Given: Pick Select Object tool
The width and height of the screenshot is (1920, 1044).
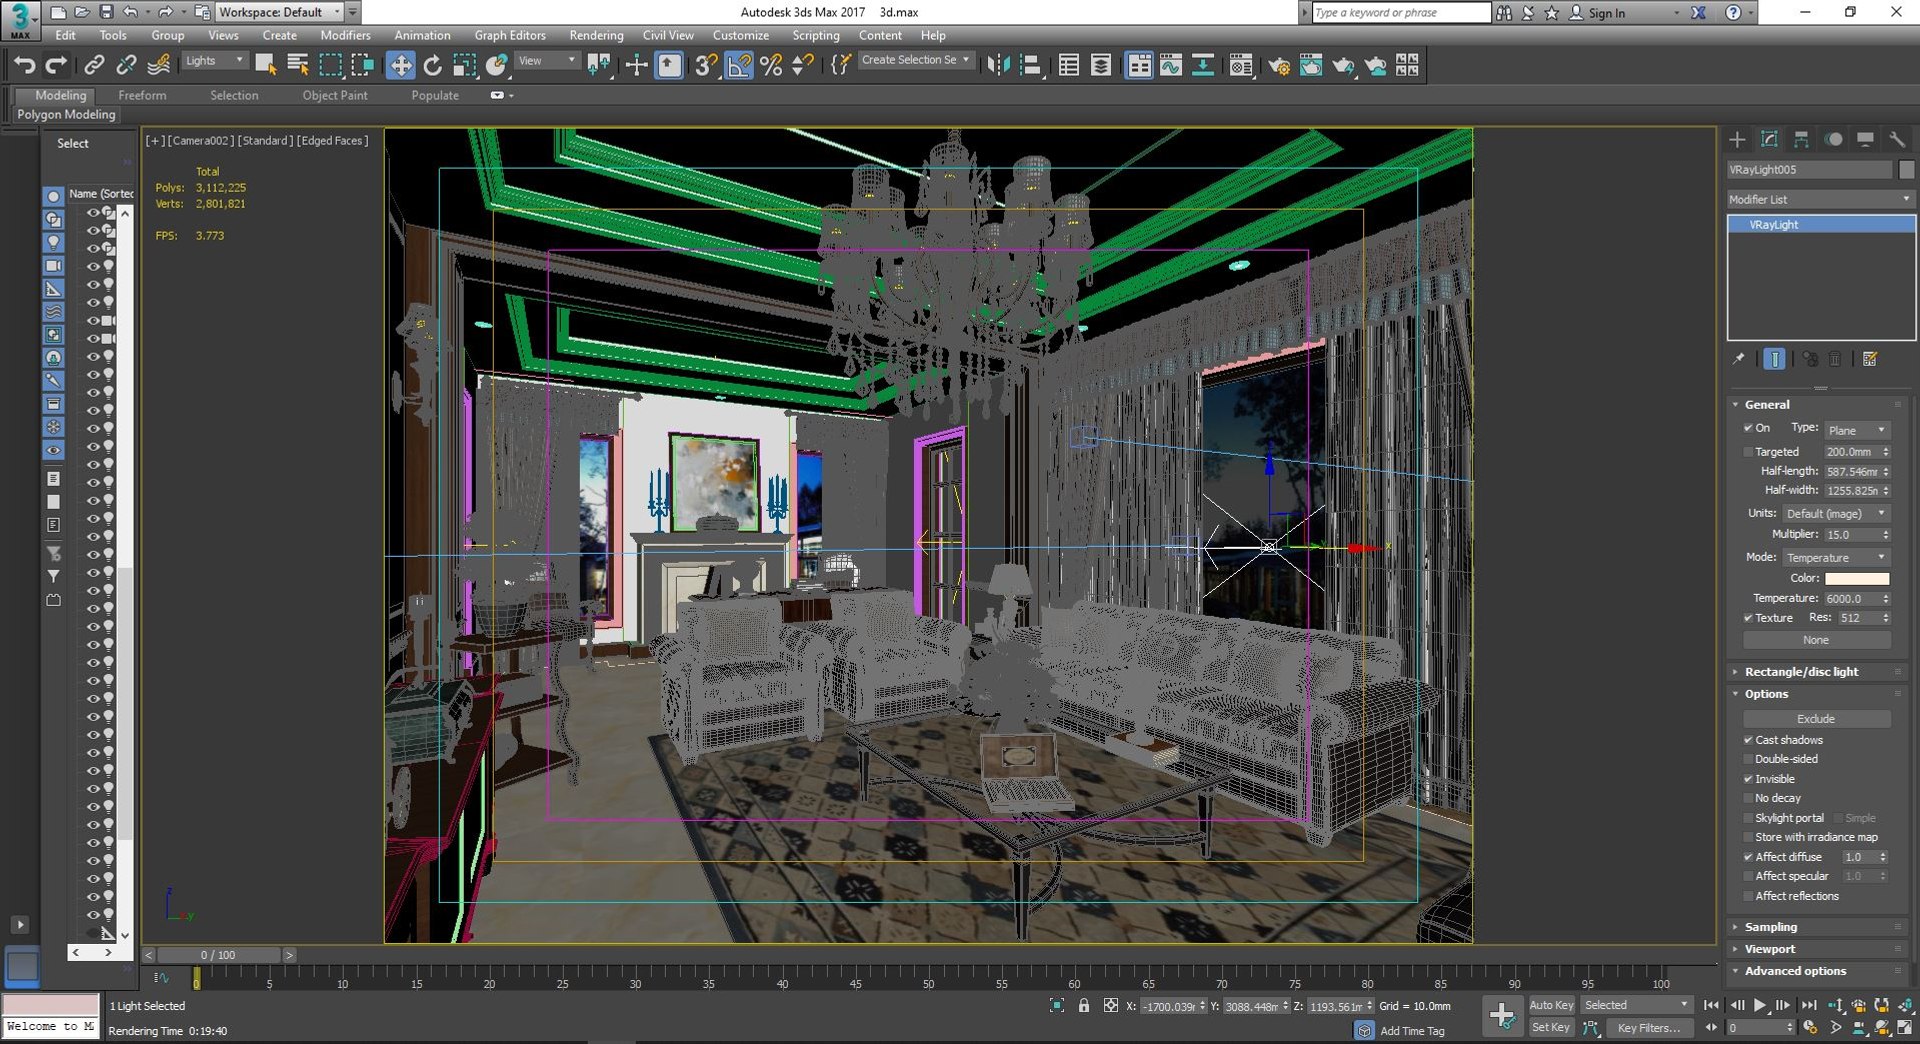Looking at the screenshot, I should tap(266, 66).
